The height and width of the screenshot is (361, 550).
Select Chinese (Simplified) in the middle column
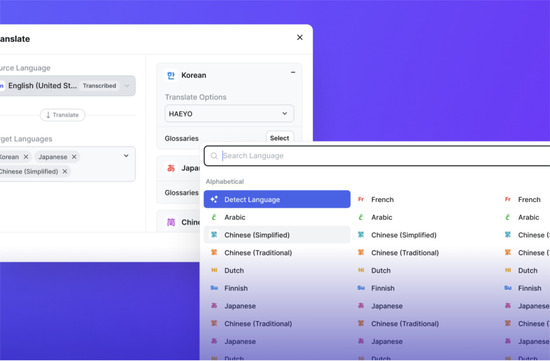click(404, 235)
